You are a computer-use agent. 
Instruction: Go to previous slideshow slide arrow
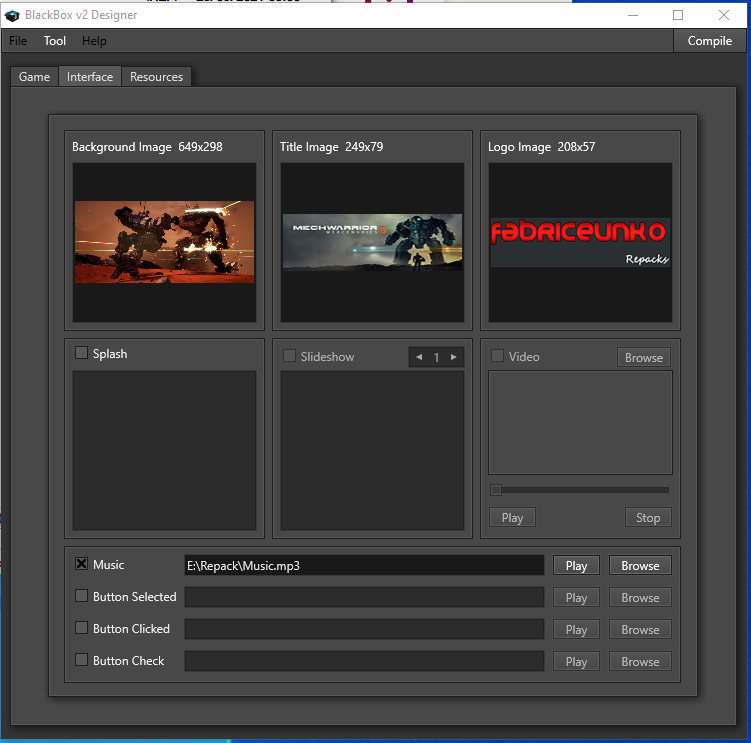[x=419, y=357]
